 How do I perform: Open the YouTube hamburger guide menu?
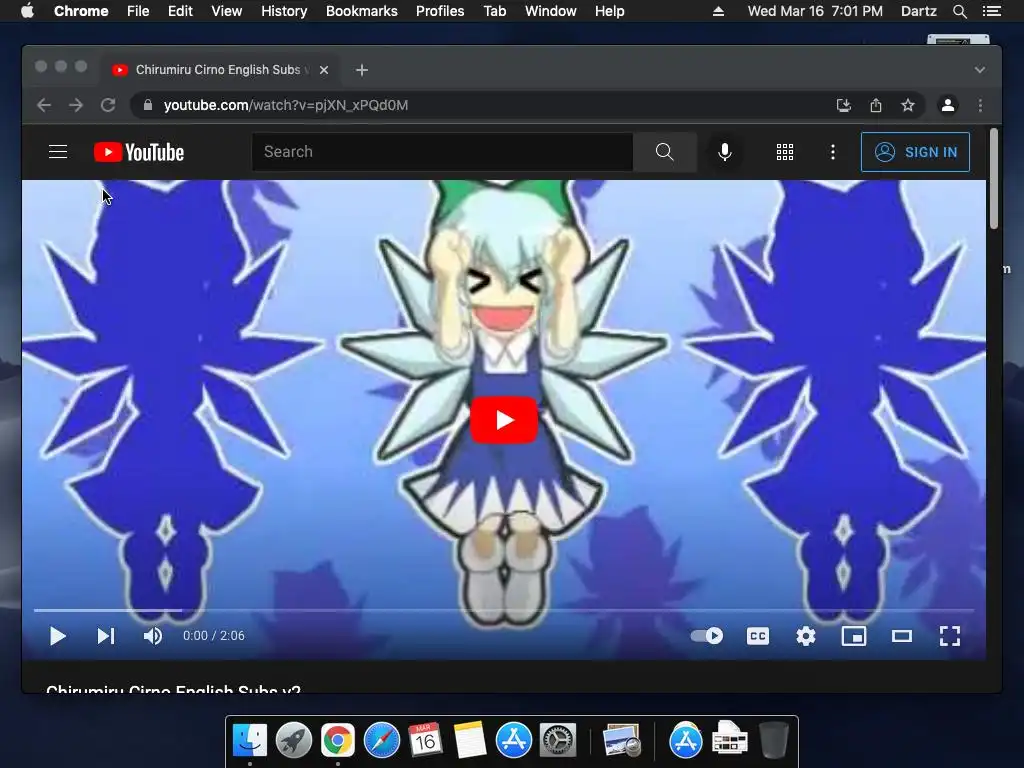click(58, 152)
